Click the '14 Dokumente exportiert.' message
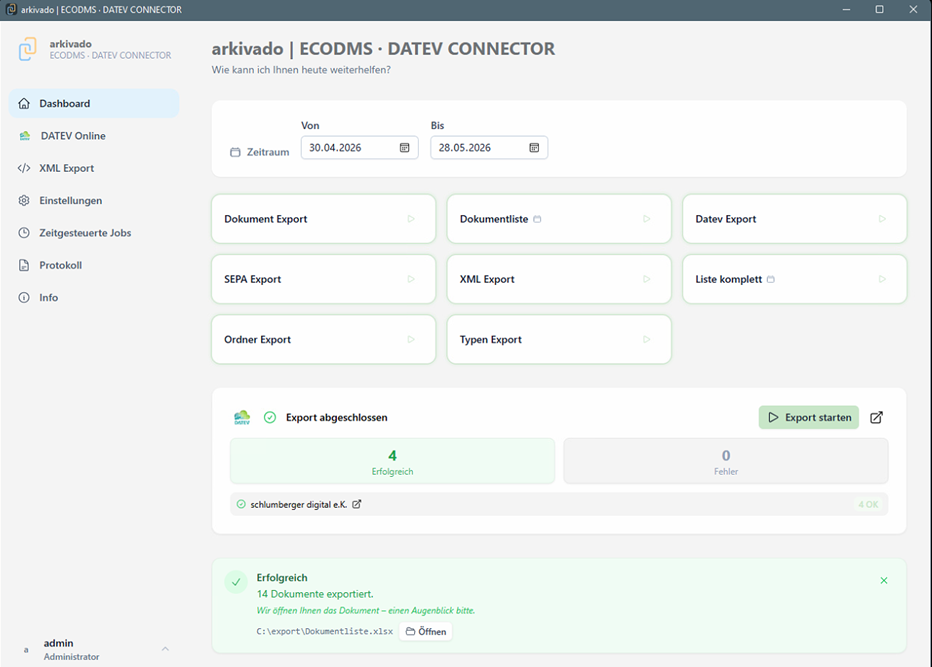The height and width of the screenshot is (667, 932). coord(315,594)
